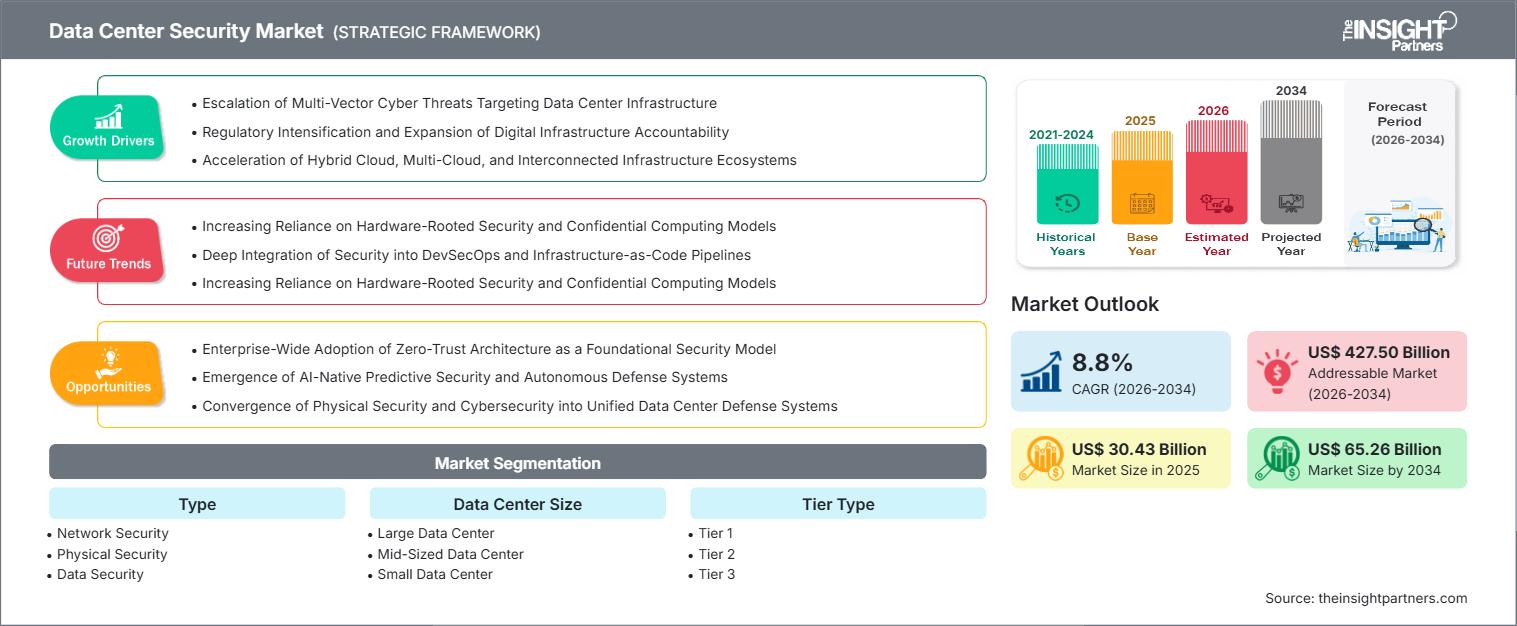Click the Historical Years clock icon
1517x626 pixels.
[1067, 204]
